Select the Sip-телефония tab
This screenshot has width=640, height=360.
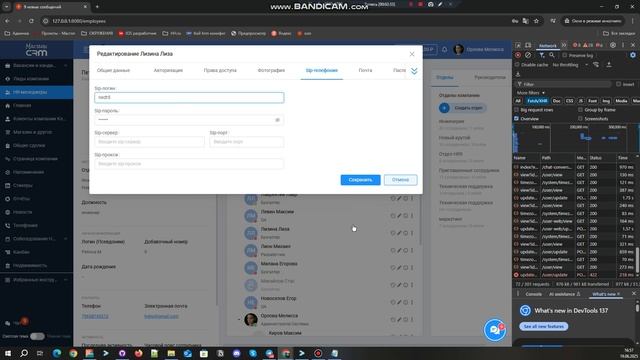(x=322, y=70)
